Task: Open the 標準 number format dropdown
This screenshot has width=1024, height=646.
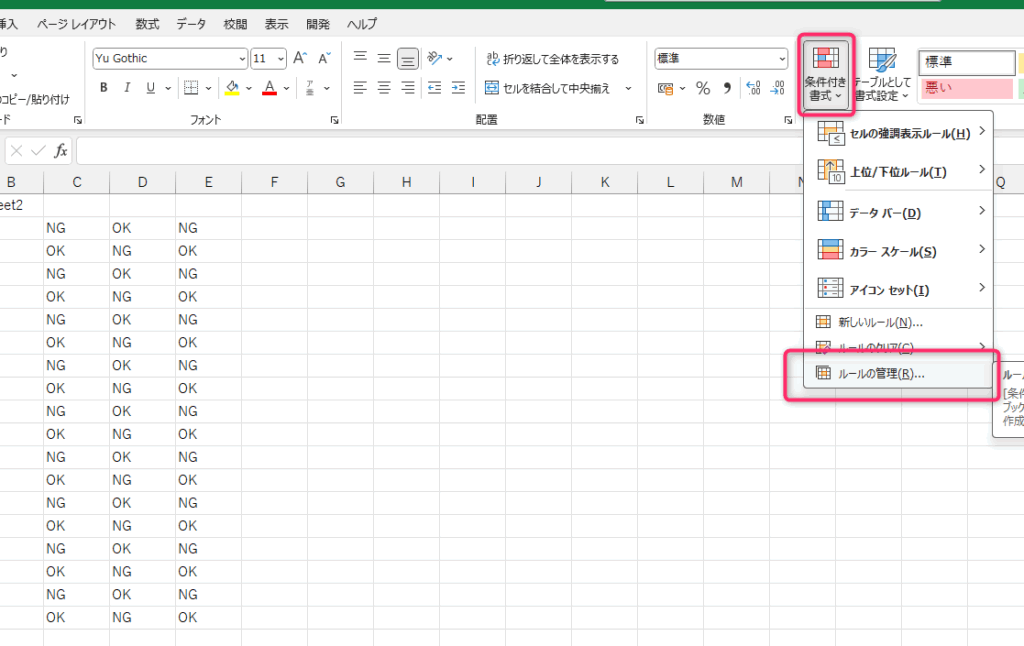Action: [781, 59]
